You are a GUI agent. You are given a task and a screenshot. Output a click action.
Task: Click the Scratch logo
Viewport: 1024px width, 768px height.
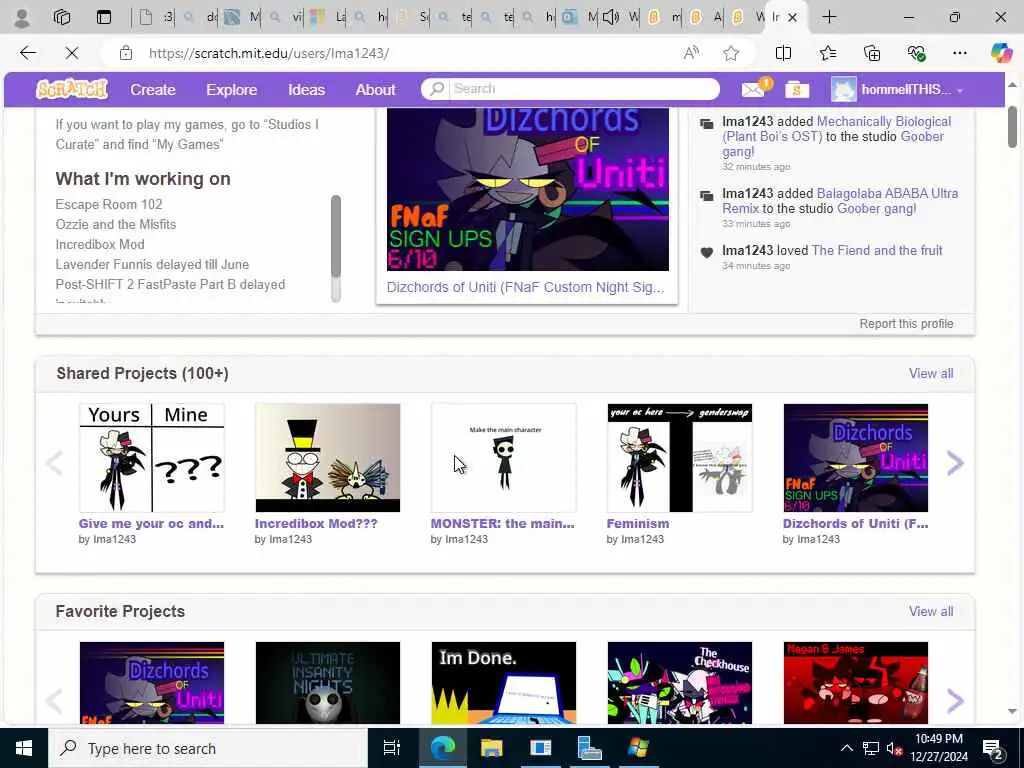72,89
